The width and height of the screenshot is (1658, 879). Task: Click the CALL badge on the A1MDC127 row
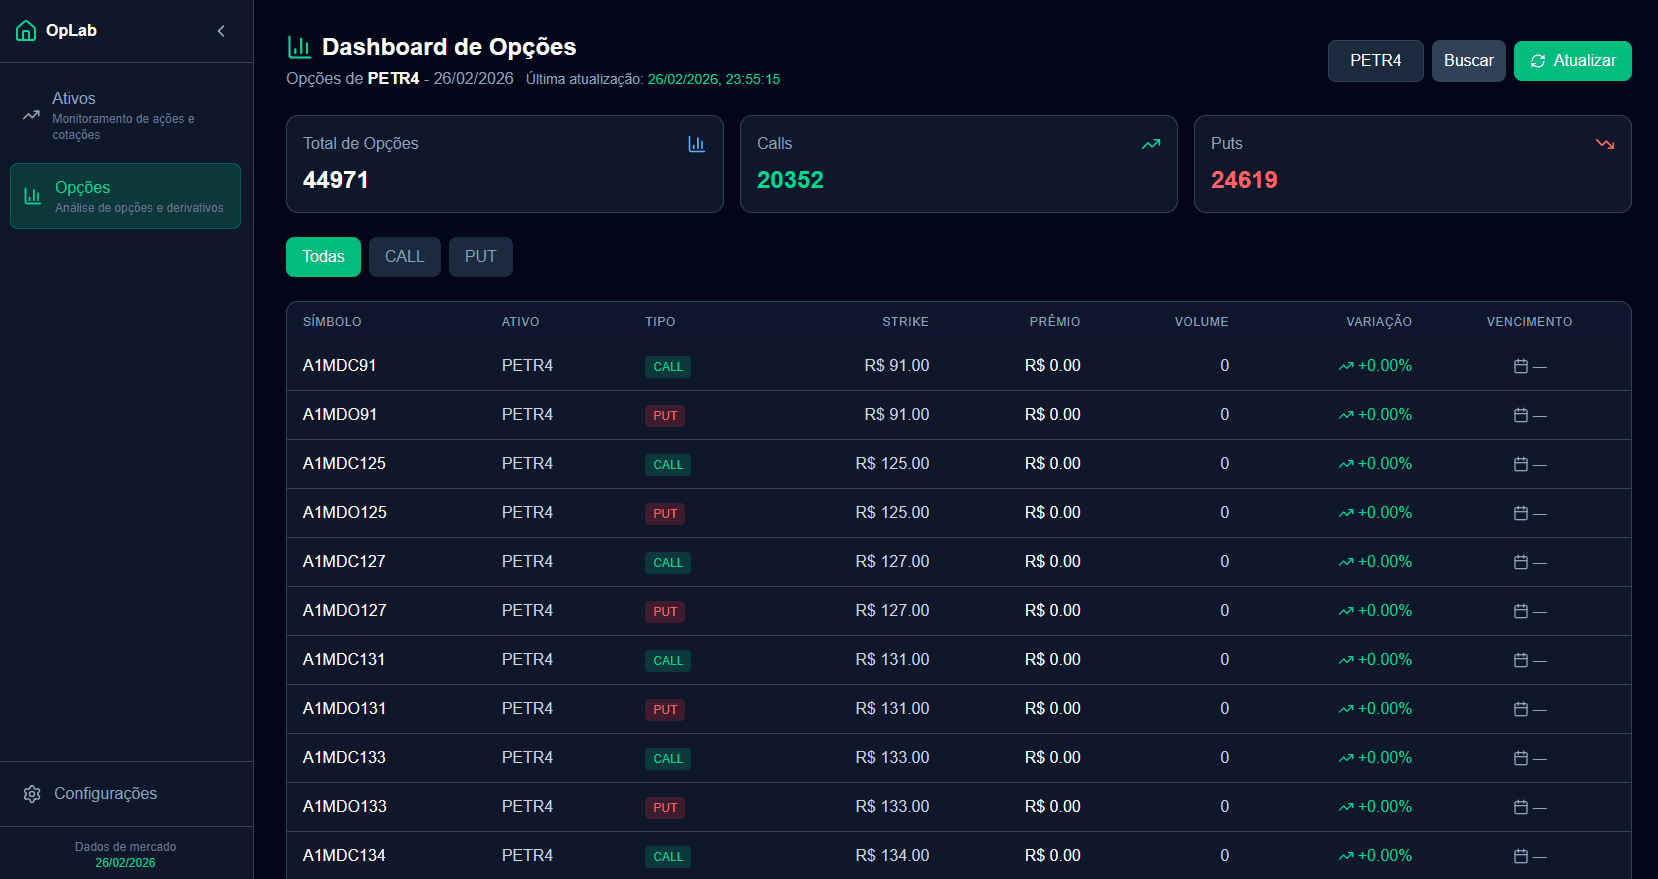tap(668, 563)
